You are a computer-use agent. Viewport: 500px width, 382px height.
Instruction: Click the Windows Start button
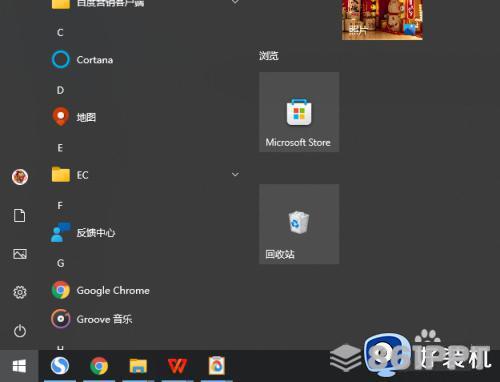19,366
